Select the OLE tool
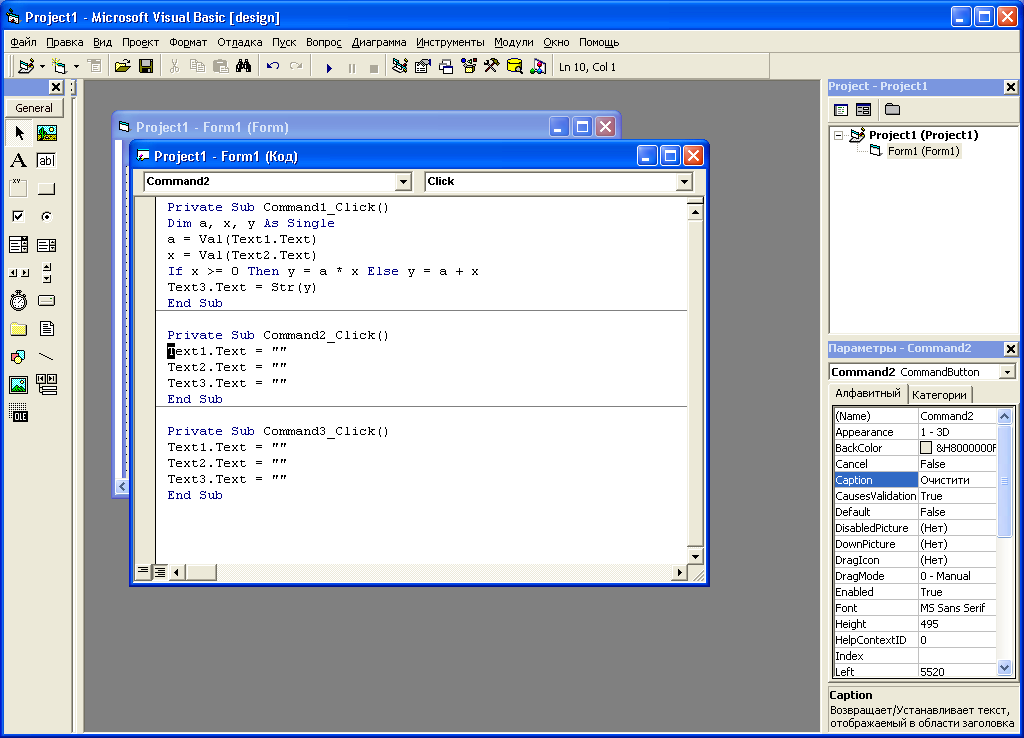The height and width of the screenshot is (738, 1024). coord(18,413)
